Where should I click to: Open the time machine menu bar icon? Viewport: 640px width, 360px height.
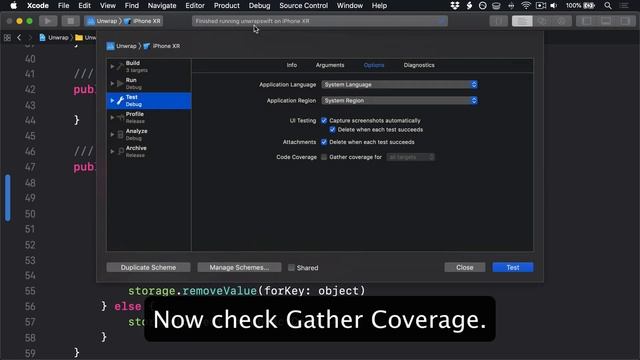[x=482, y=5]
